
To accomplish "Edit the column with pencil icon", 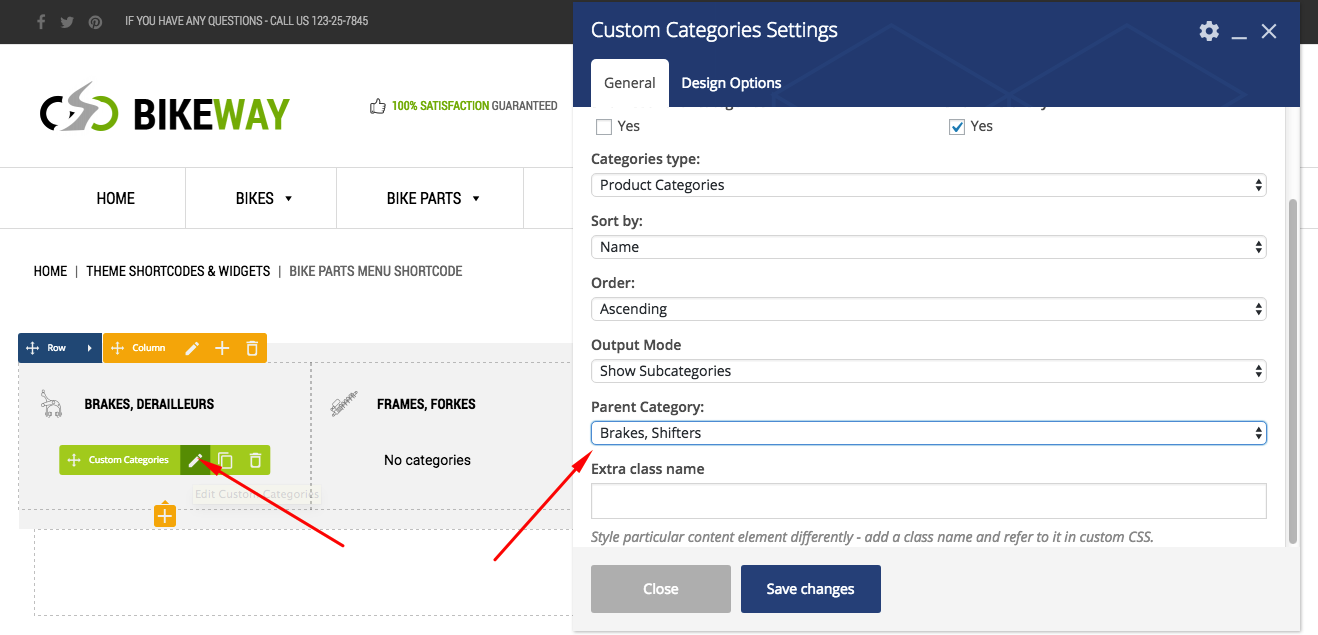I will 192,348.
